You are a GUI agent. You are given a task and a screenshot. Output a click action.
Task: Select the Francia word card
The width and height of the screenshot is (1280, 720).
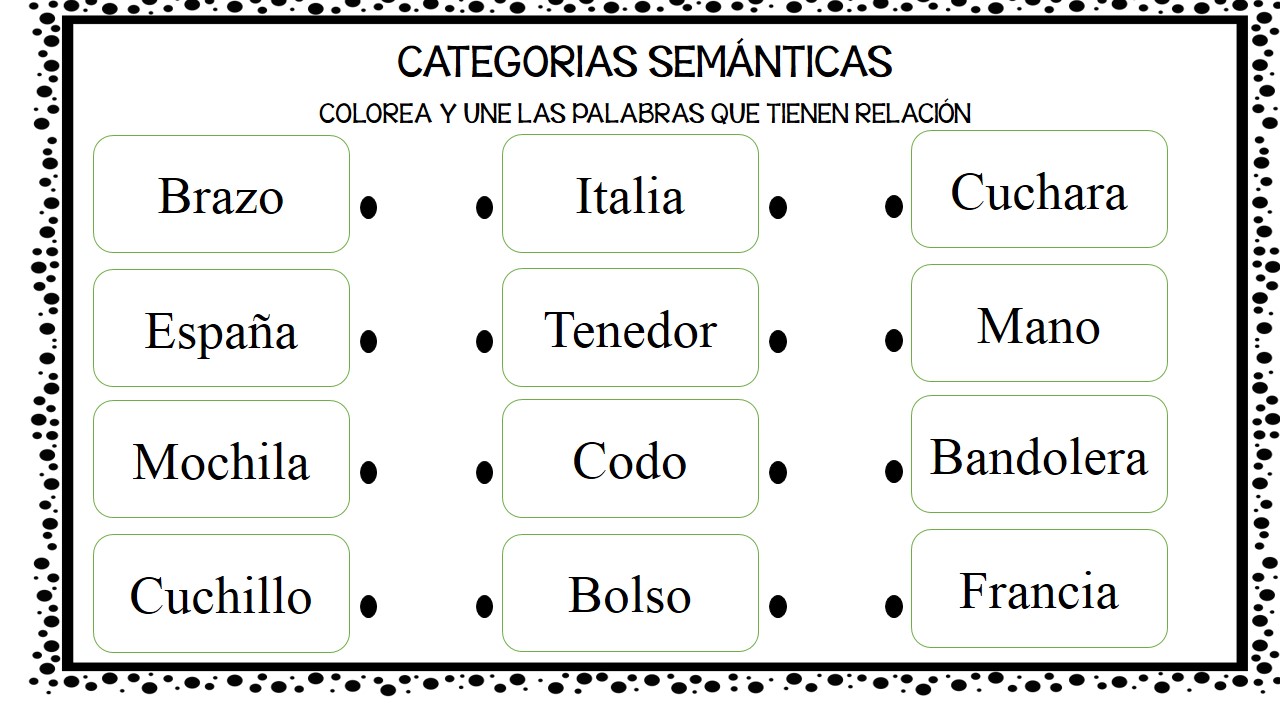[x=1039, y=588]
